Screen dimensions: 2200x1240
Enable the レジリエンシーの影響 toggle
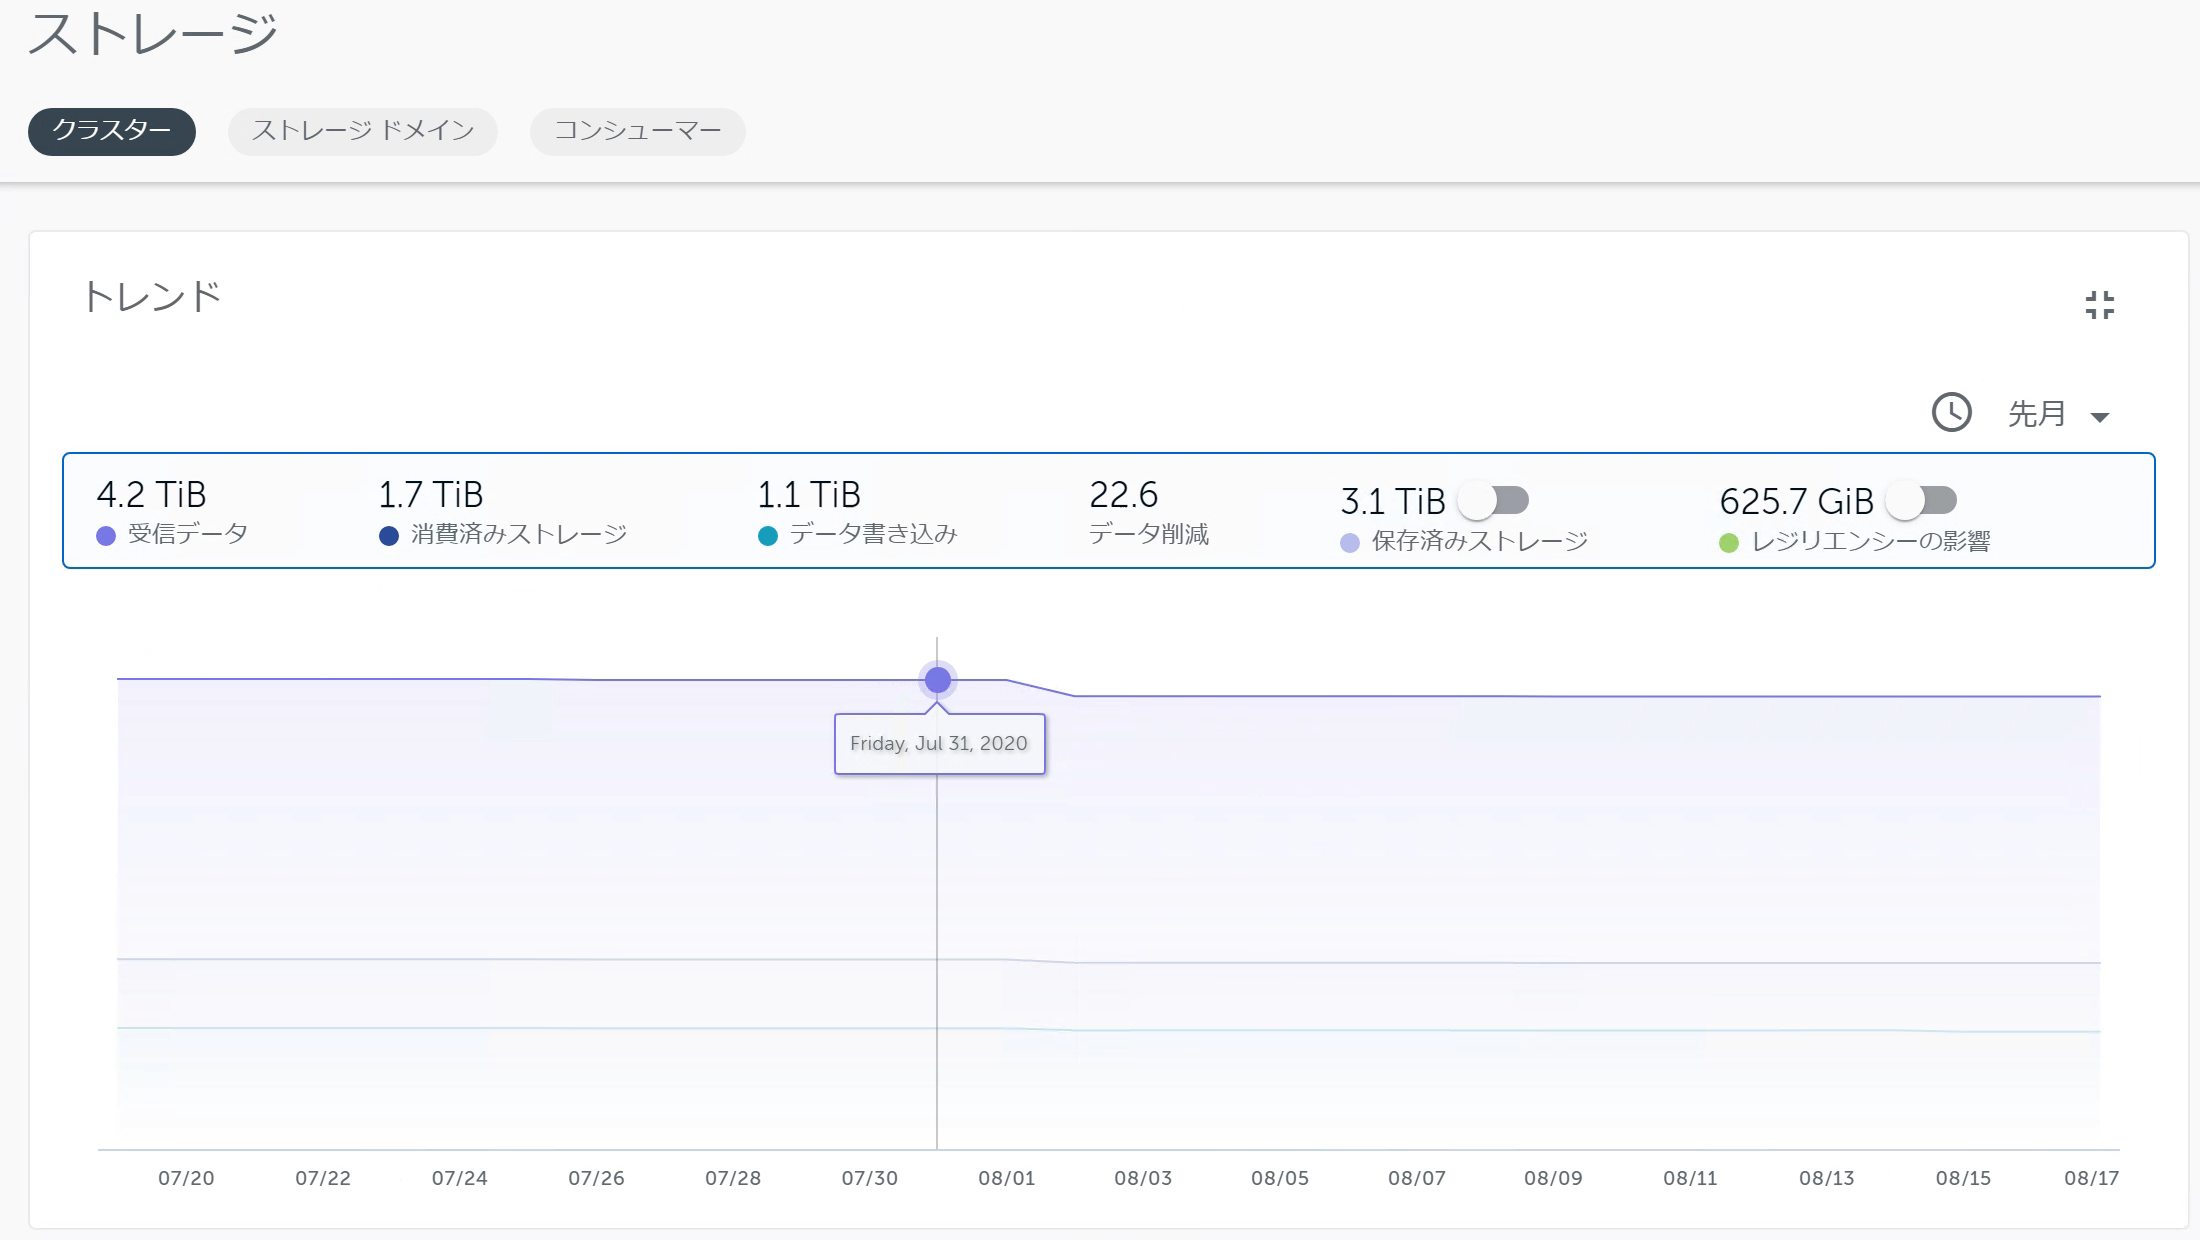point(1921,500)
